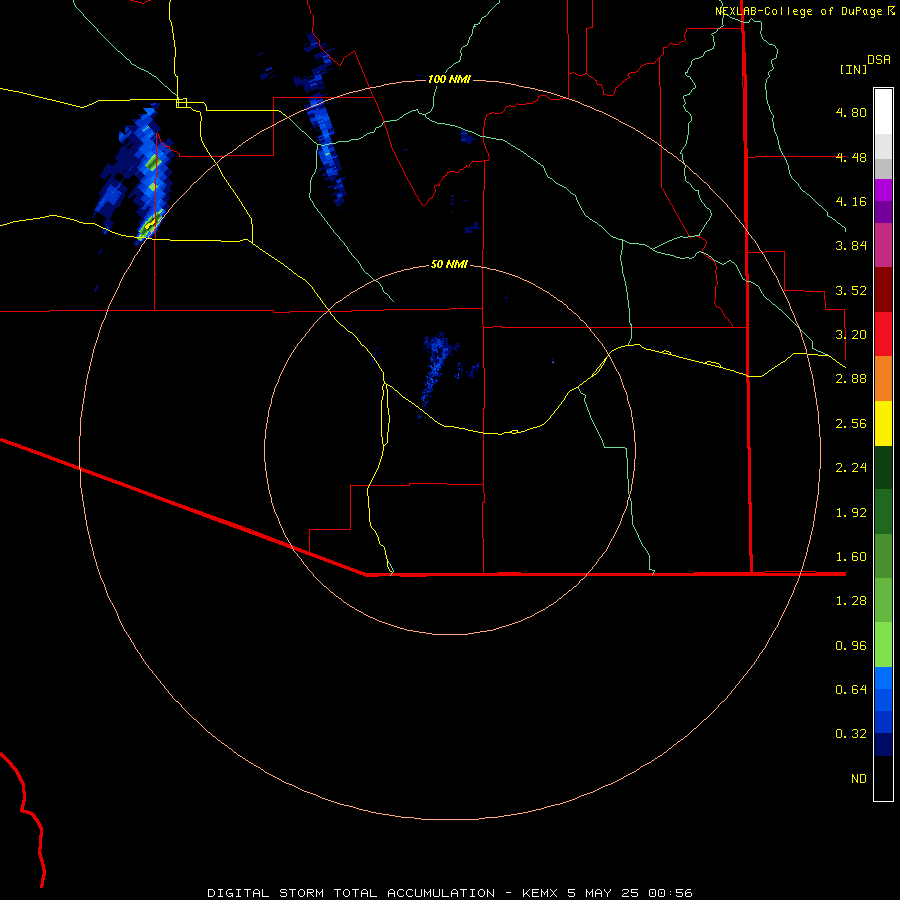This screenshot has width=900, height=900.
Task: Select the 3.84 legend value
Action: click(x=851, y=246)
